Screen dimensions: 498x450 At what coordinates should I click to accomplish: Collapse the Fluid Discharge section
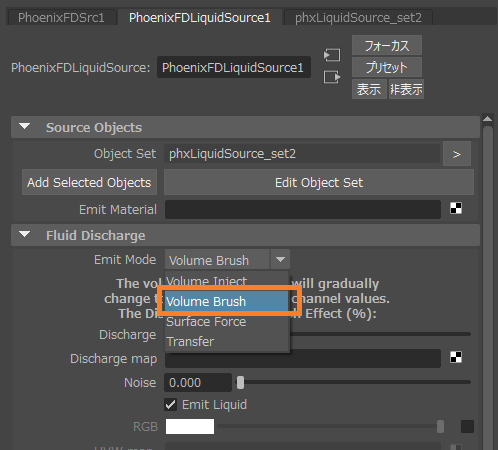tap(24, 235)
